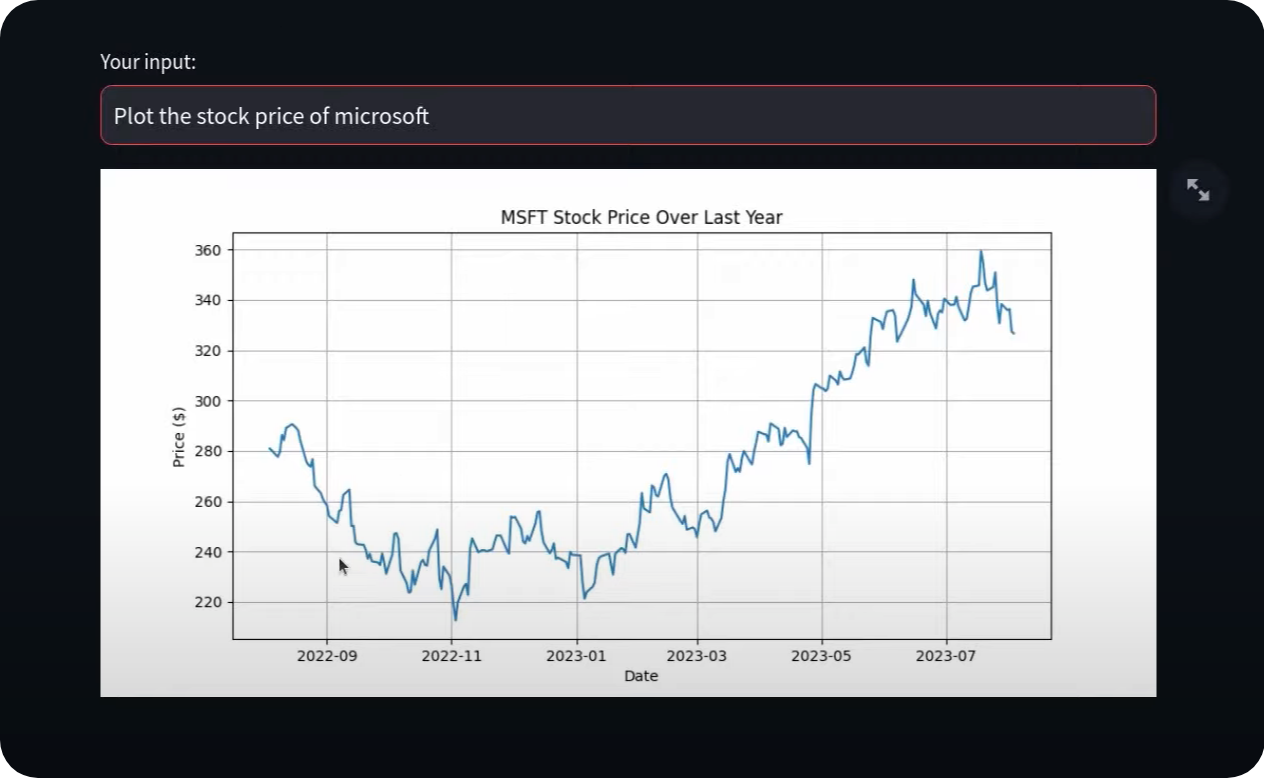Screen dimensions: 1265x778
Task: Select the 2023-05 x-axis tick label
Action: pos(821,657)
